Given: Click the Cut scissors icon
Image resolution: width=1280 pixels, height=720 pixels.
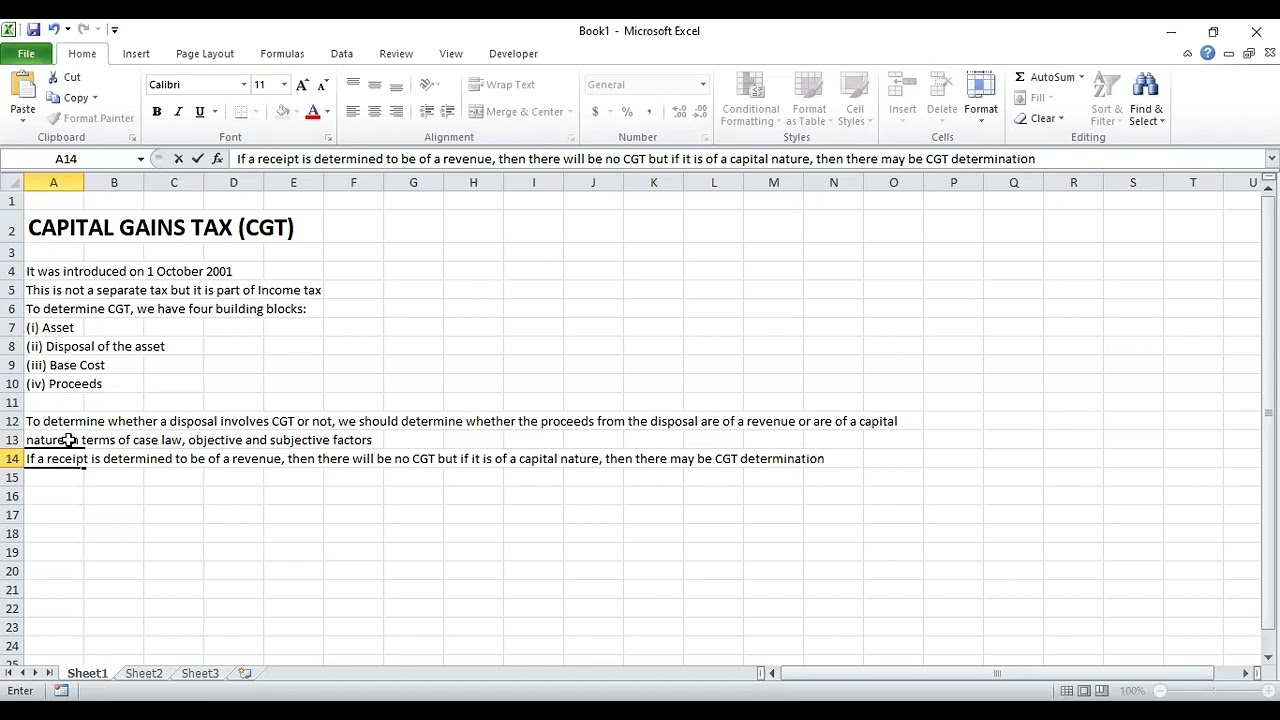Looking at the screenshot, I should [54, 77].
